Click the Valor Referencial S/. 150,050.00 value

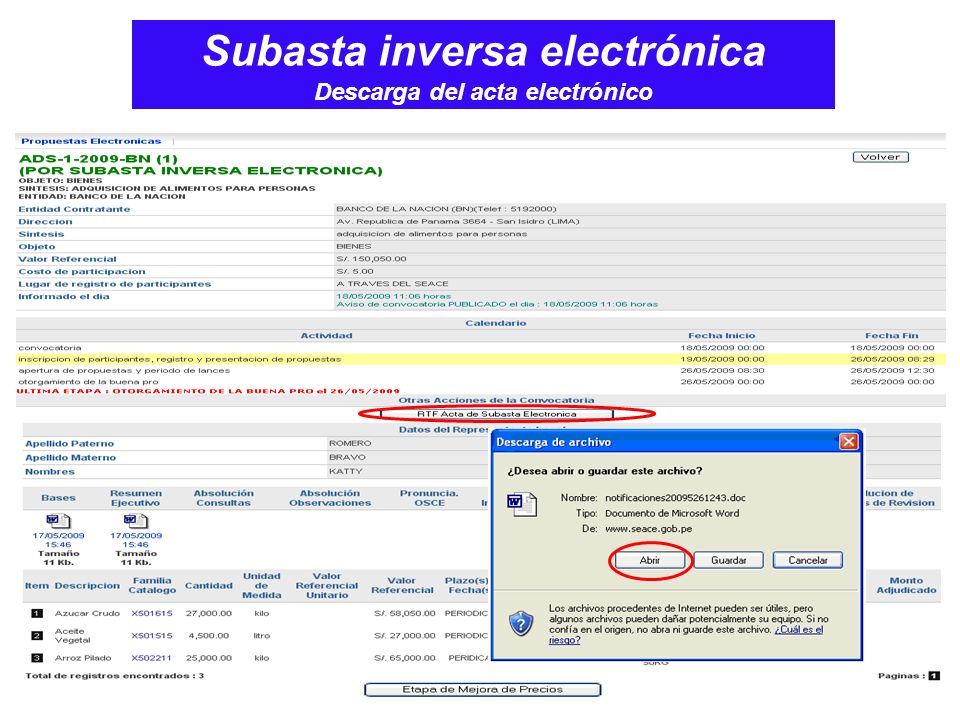371,259
